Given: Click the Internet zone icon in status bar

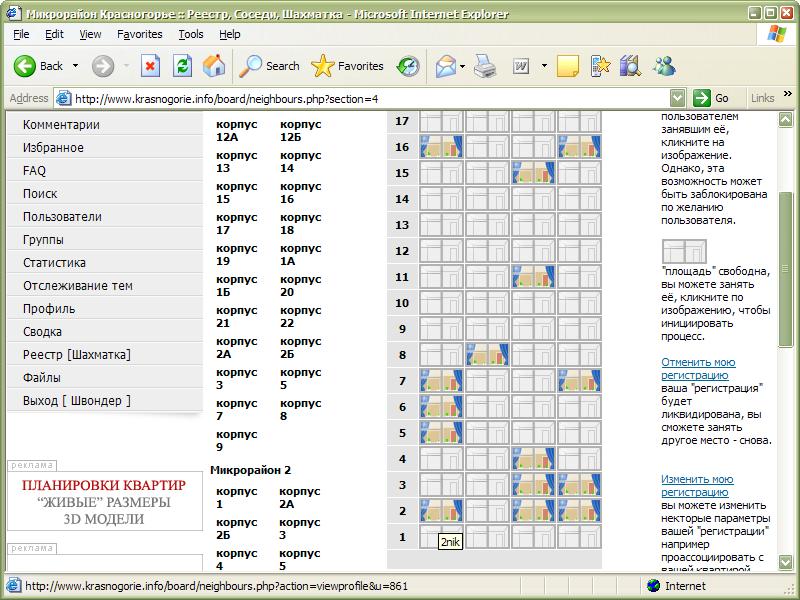Looking at the screenshot, I should pos(653,585).
